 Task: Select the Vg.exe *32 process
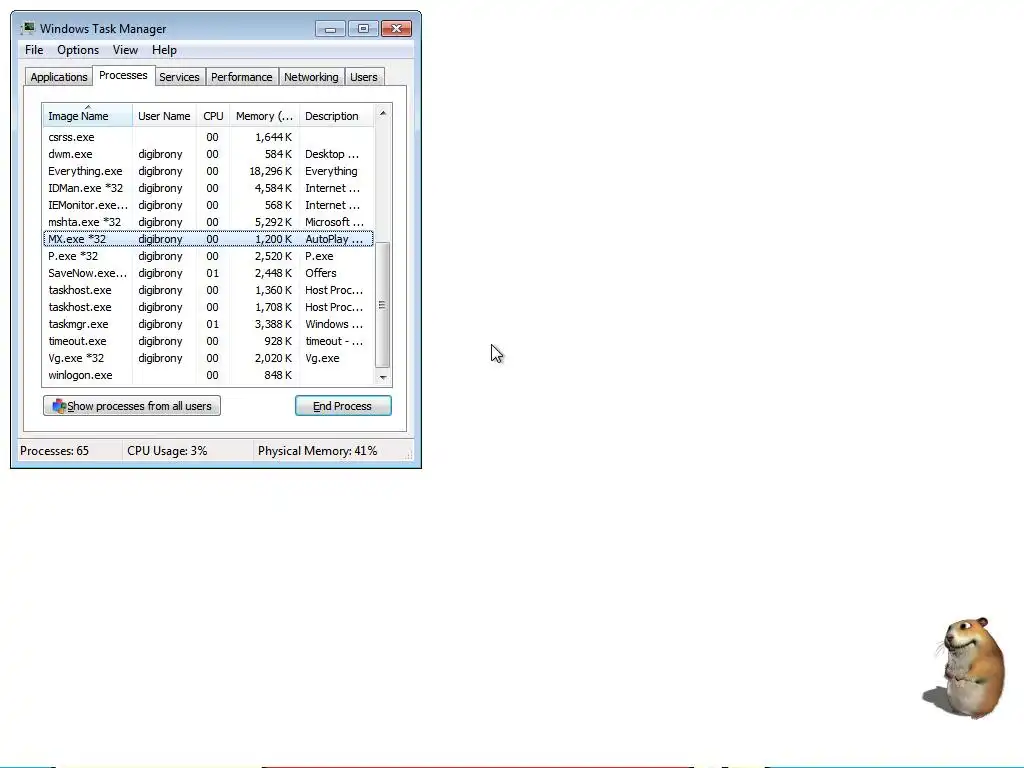pos(208,358)
